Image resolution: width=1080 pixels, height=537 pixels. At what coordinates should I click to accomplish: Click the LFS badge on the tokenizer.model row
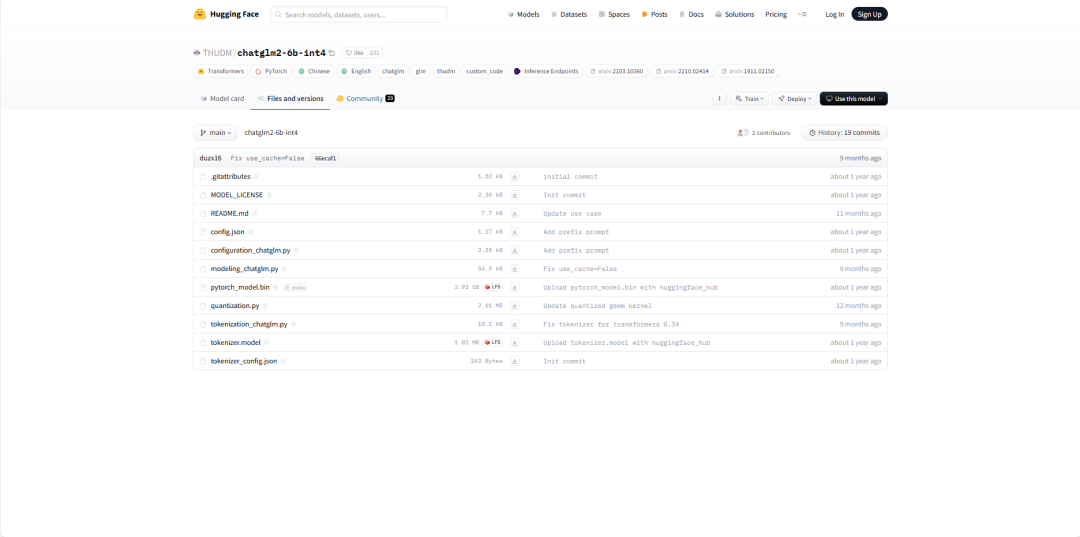click(x=492, y=342)
